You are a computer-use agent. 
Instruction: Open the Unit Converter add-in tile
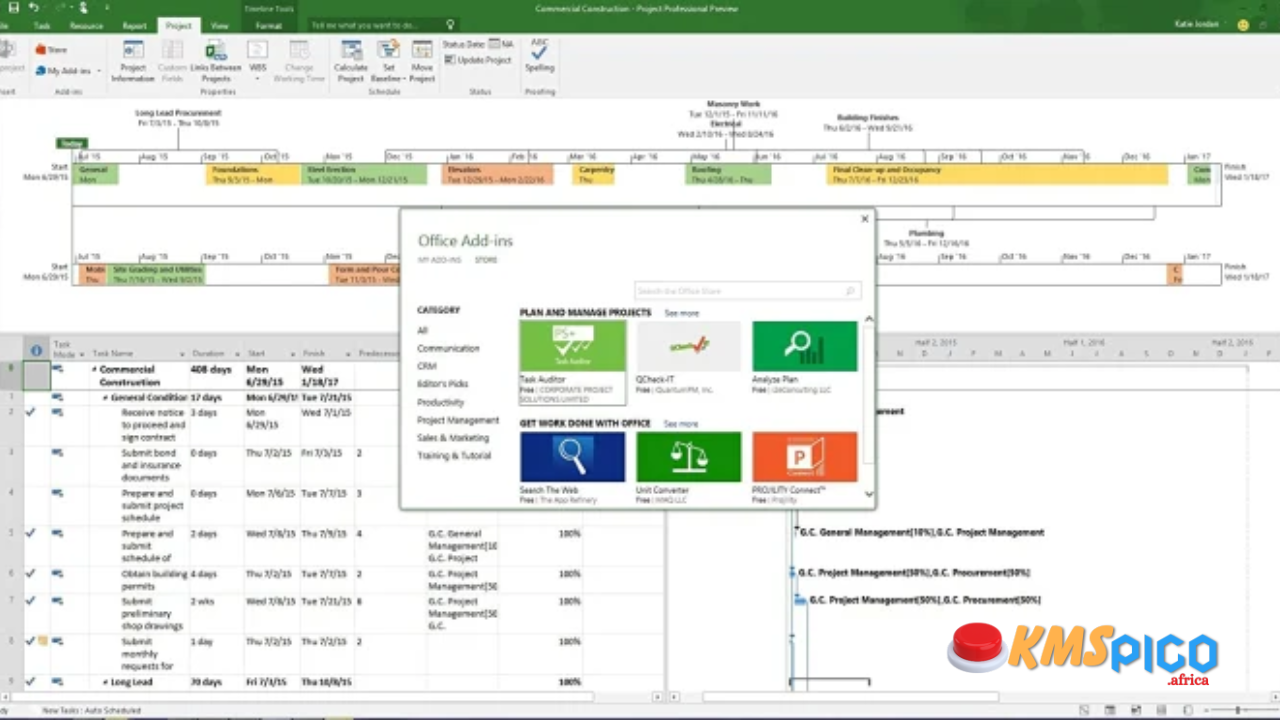point(689,468)
